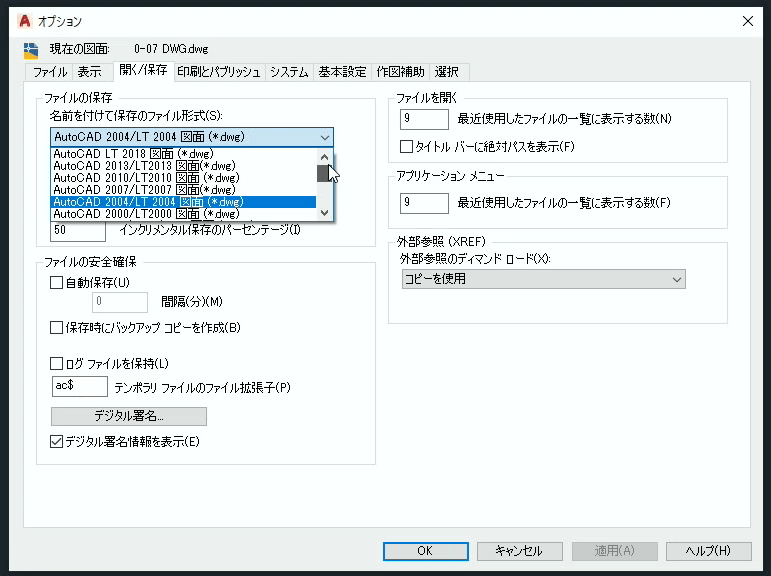Viewport: 771px width, 576px height.
Task: Choose AutoCAD LT 2018 図面 (*.dwg) format
Action: 183,153
